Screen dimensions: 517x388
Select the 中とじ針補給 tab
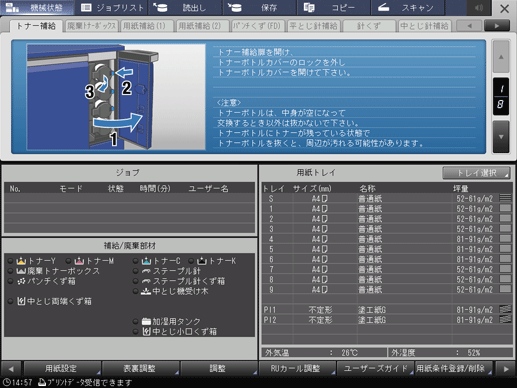[x=424, y=26]
